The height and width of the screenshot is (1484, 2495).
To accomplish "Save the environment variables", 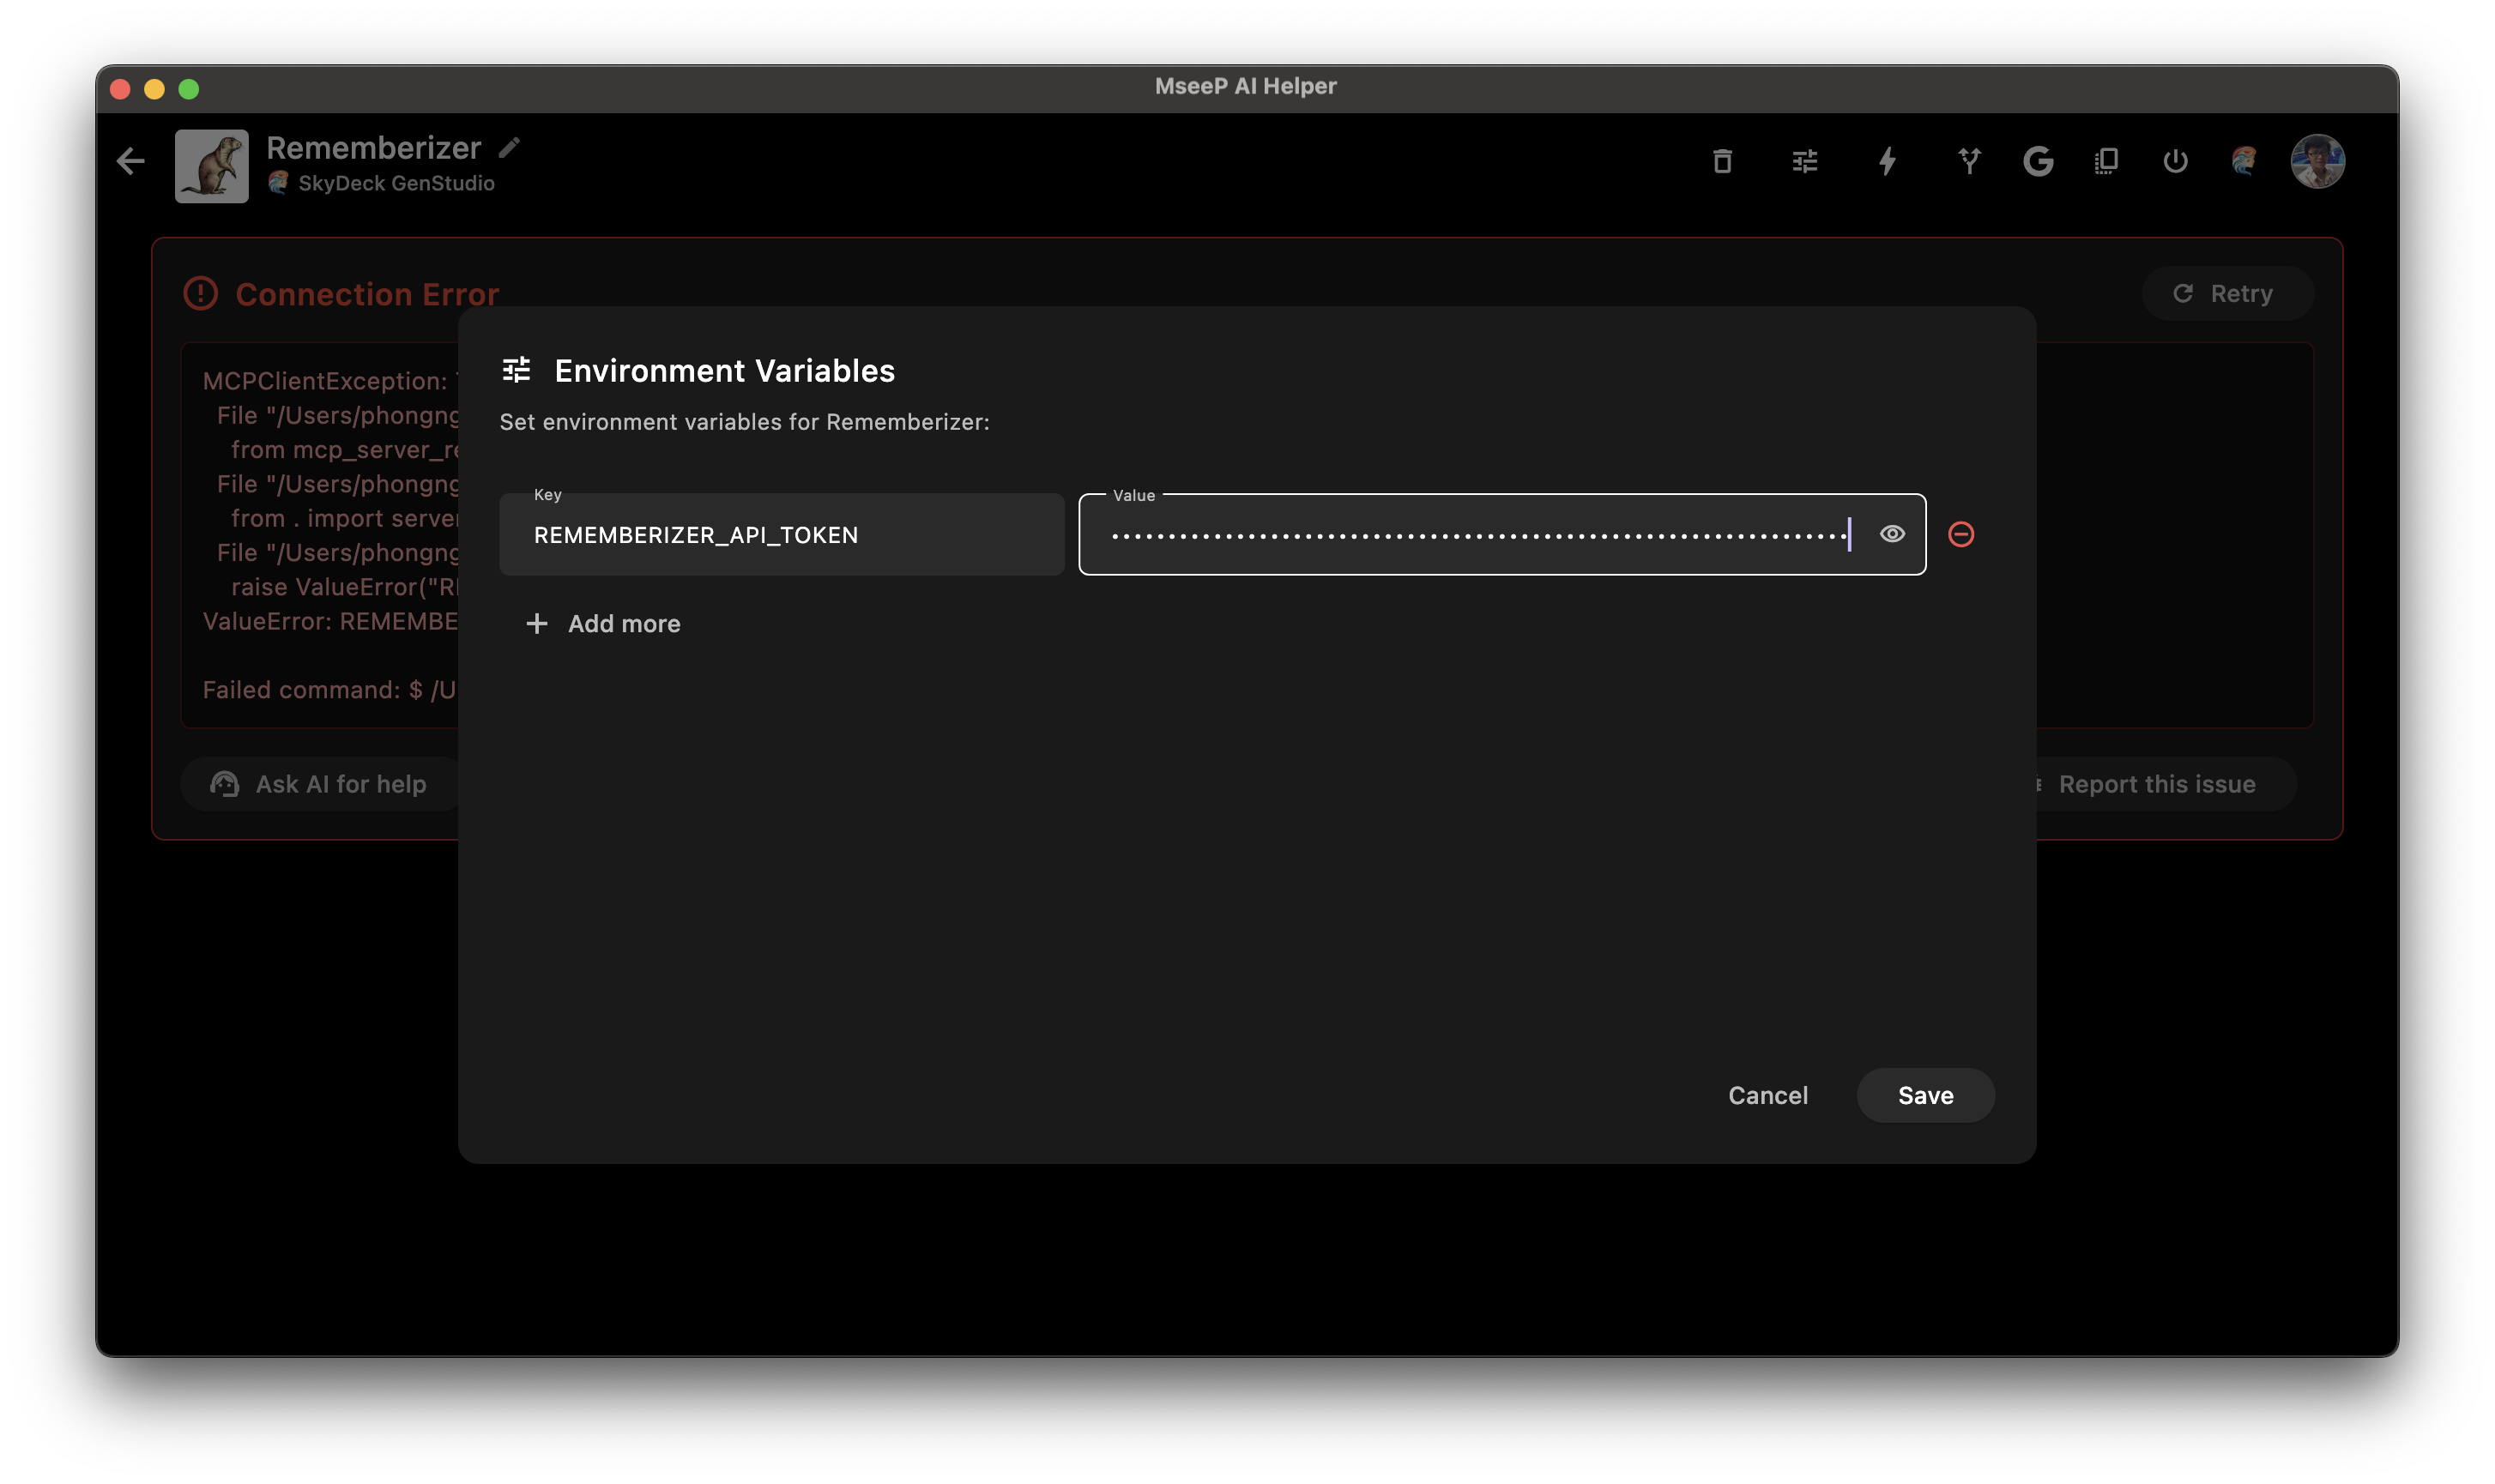I will click(1925, 1095).
